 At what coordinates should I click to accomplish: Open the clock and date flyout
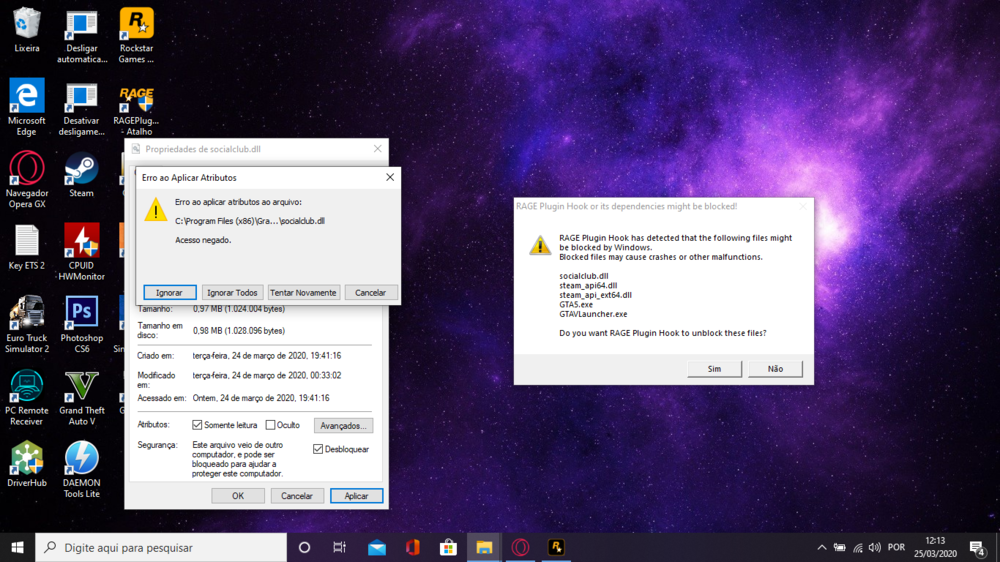point(935,547)
